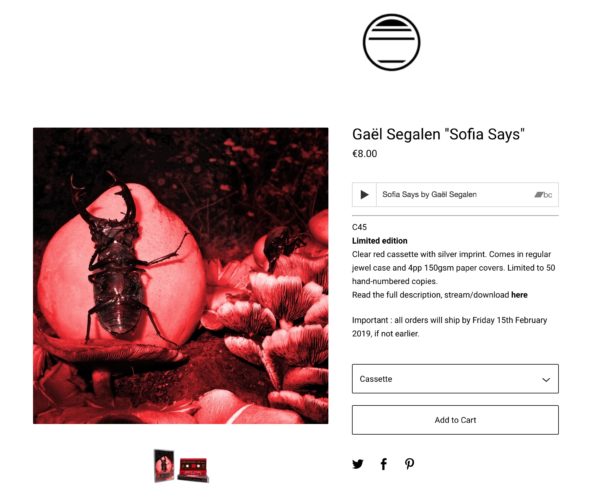The image size is (590, 497).
Task: Add the cassette to cart
Action: (x=455, y=420)
